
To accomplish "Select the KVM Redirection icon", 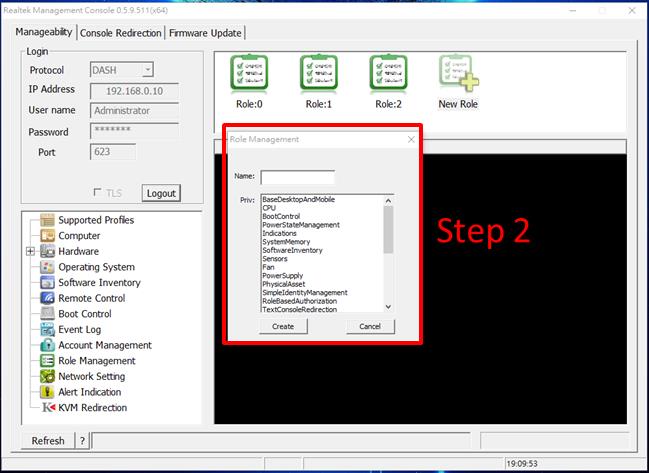I will [48, 408].
